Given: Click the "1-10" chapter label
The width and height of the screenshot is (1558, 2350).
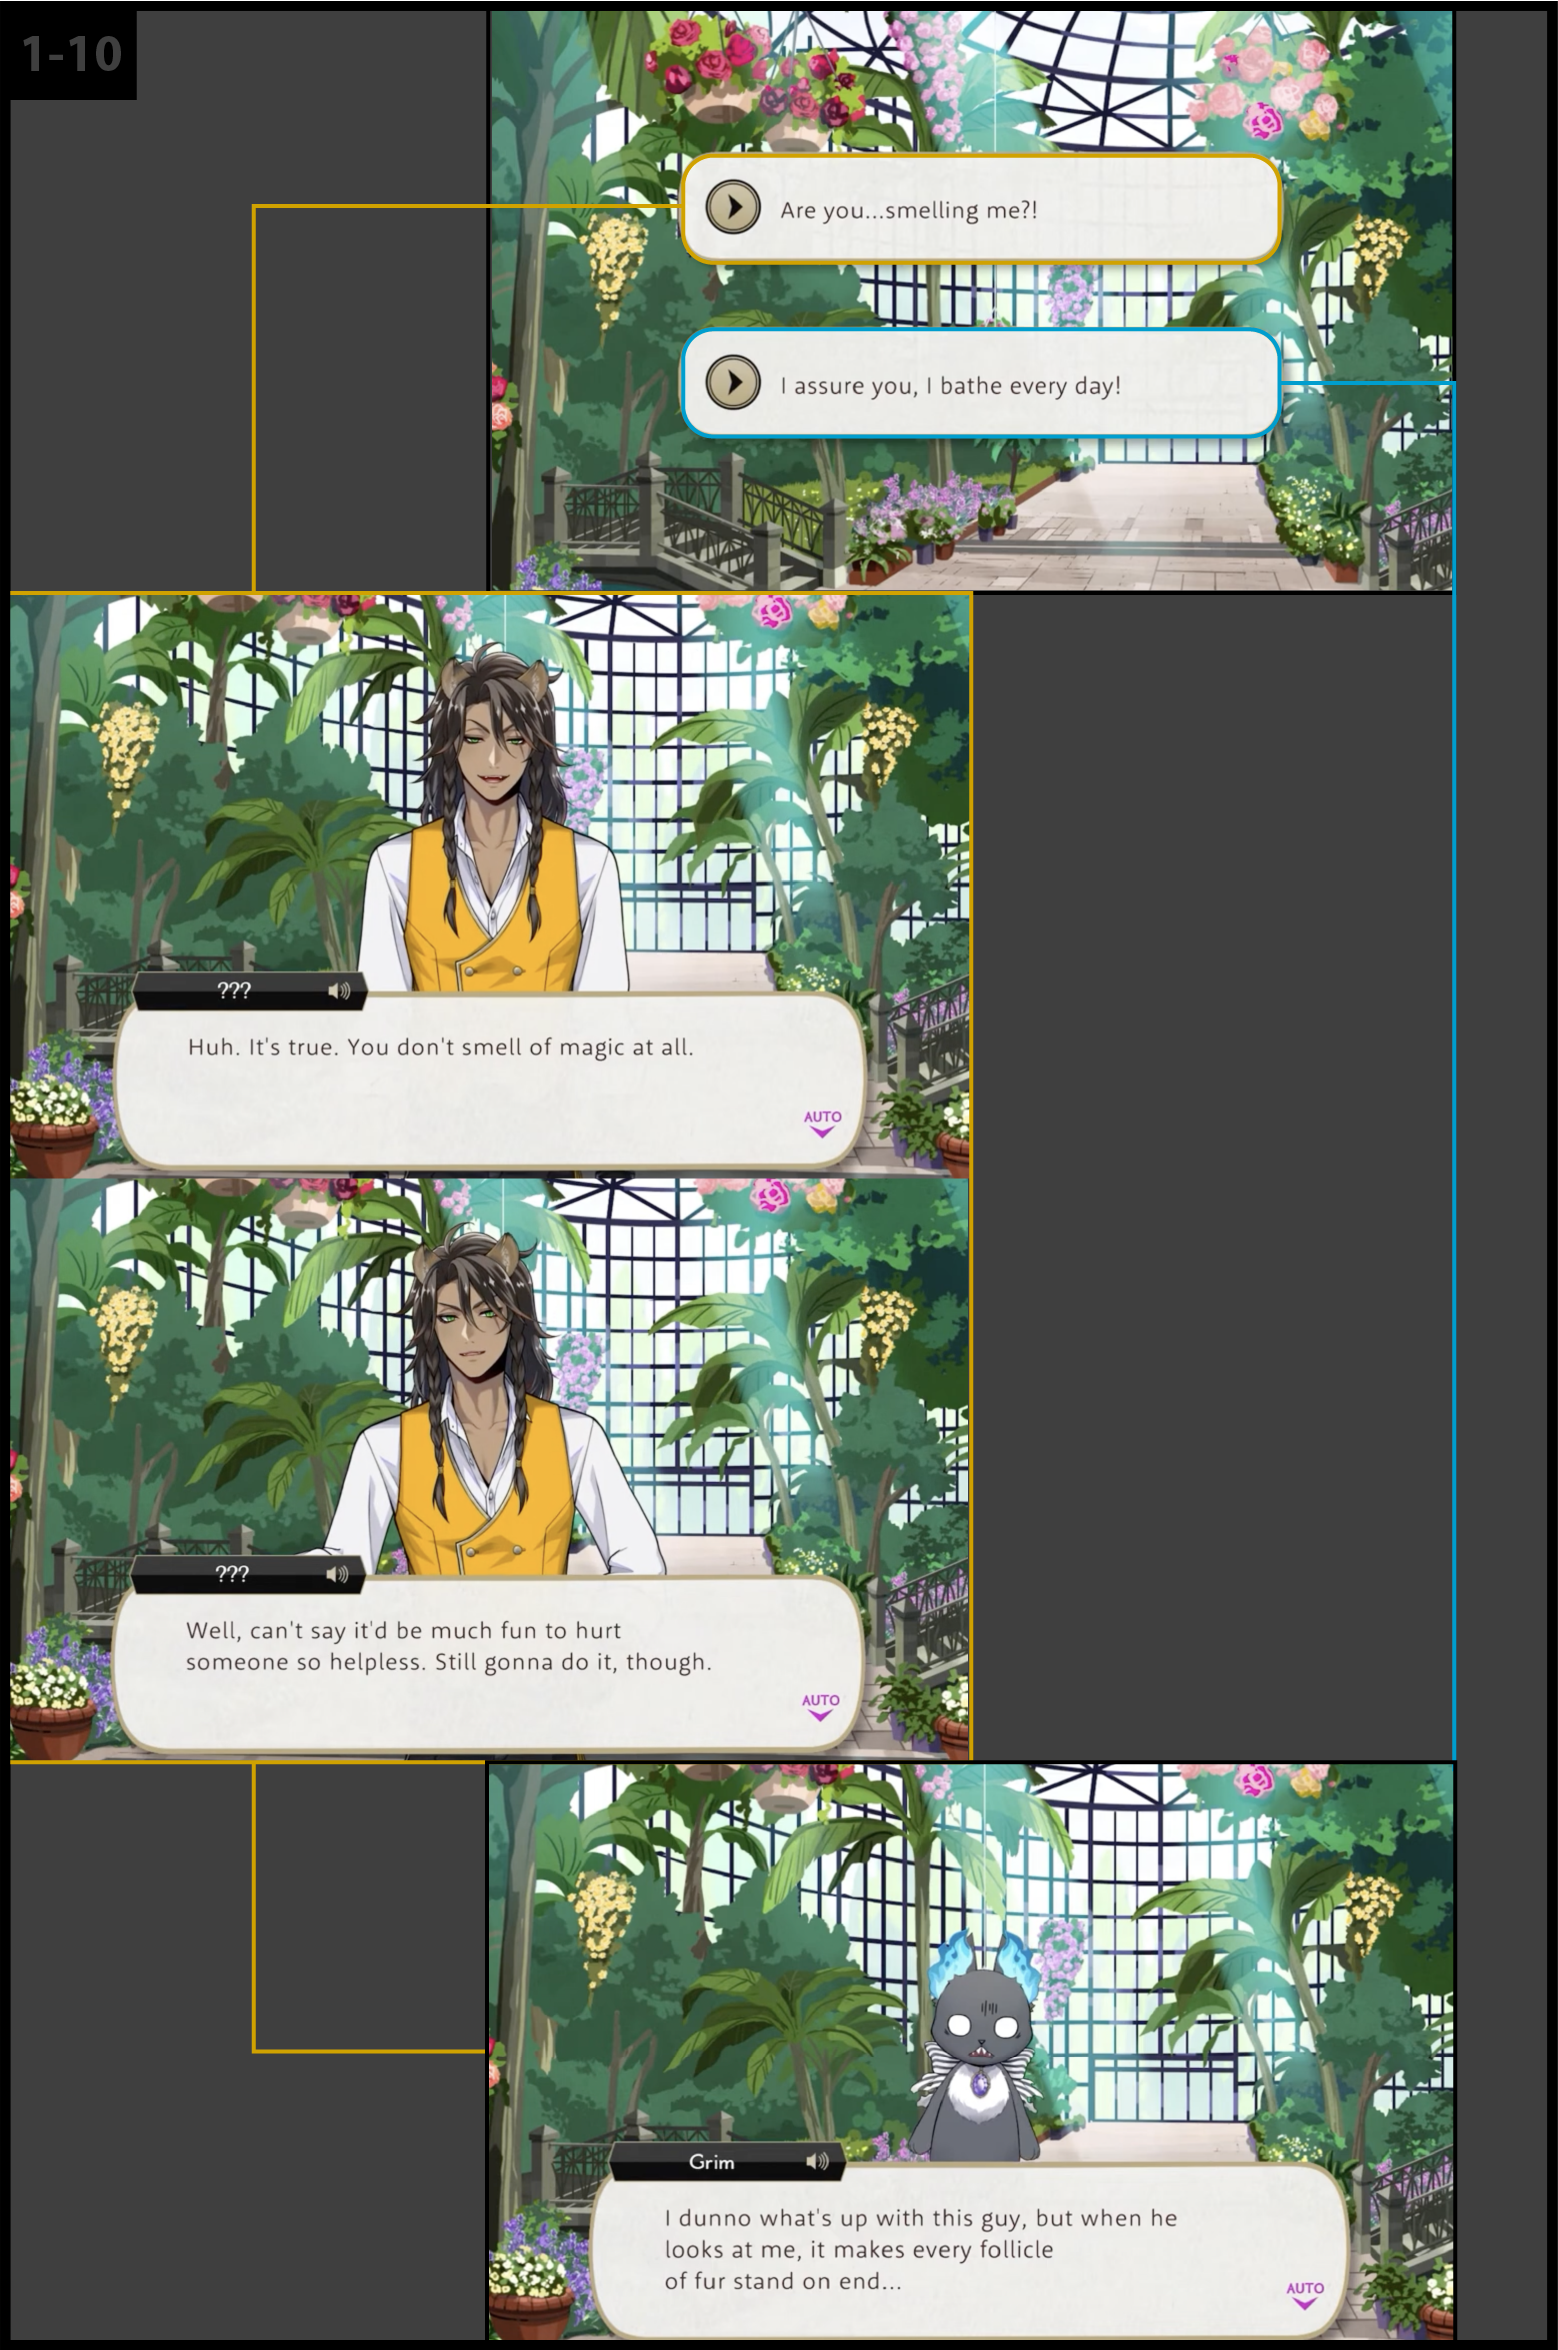Looking at the screenshot, I should (71, 54).
